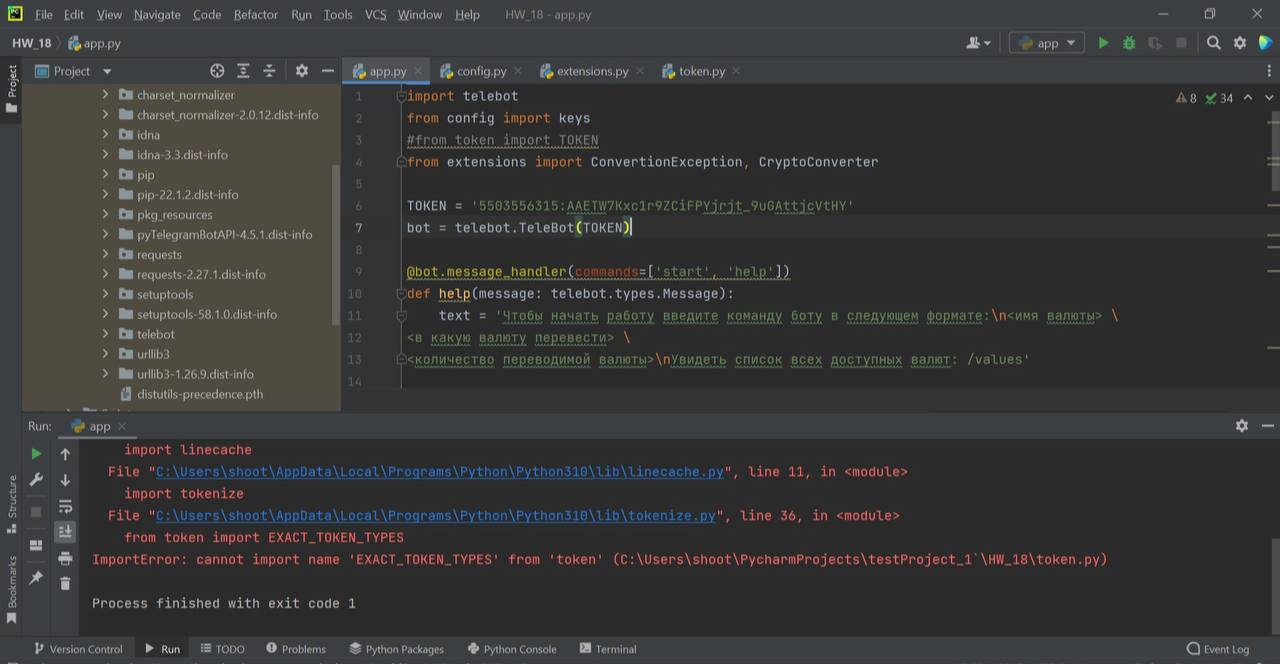1280x664 pixels.
Task: Click the Project tree vertical scrollbar
Action: (335, 240)
